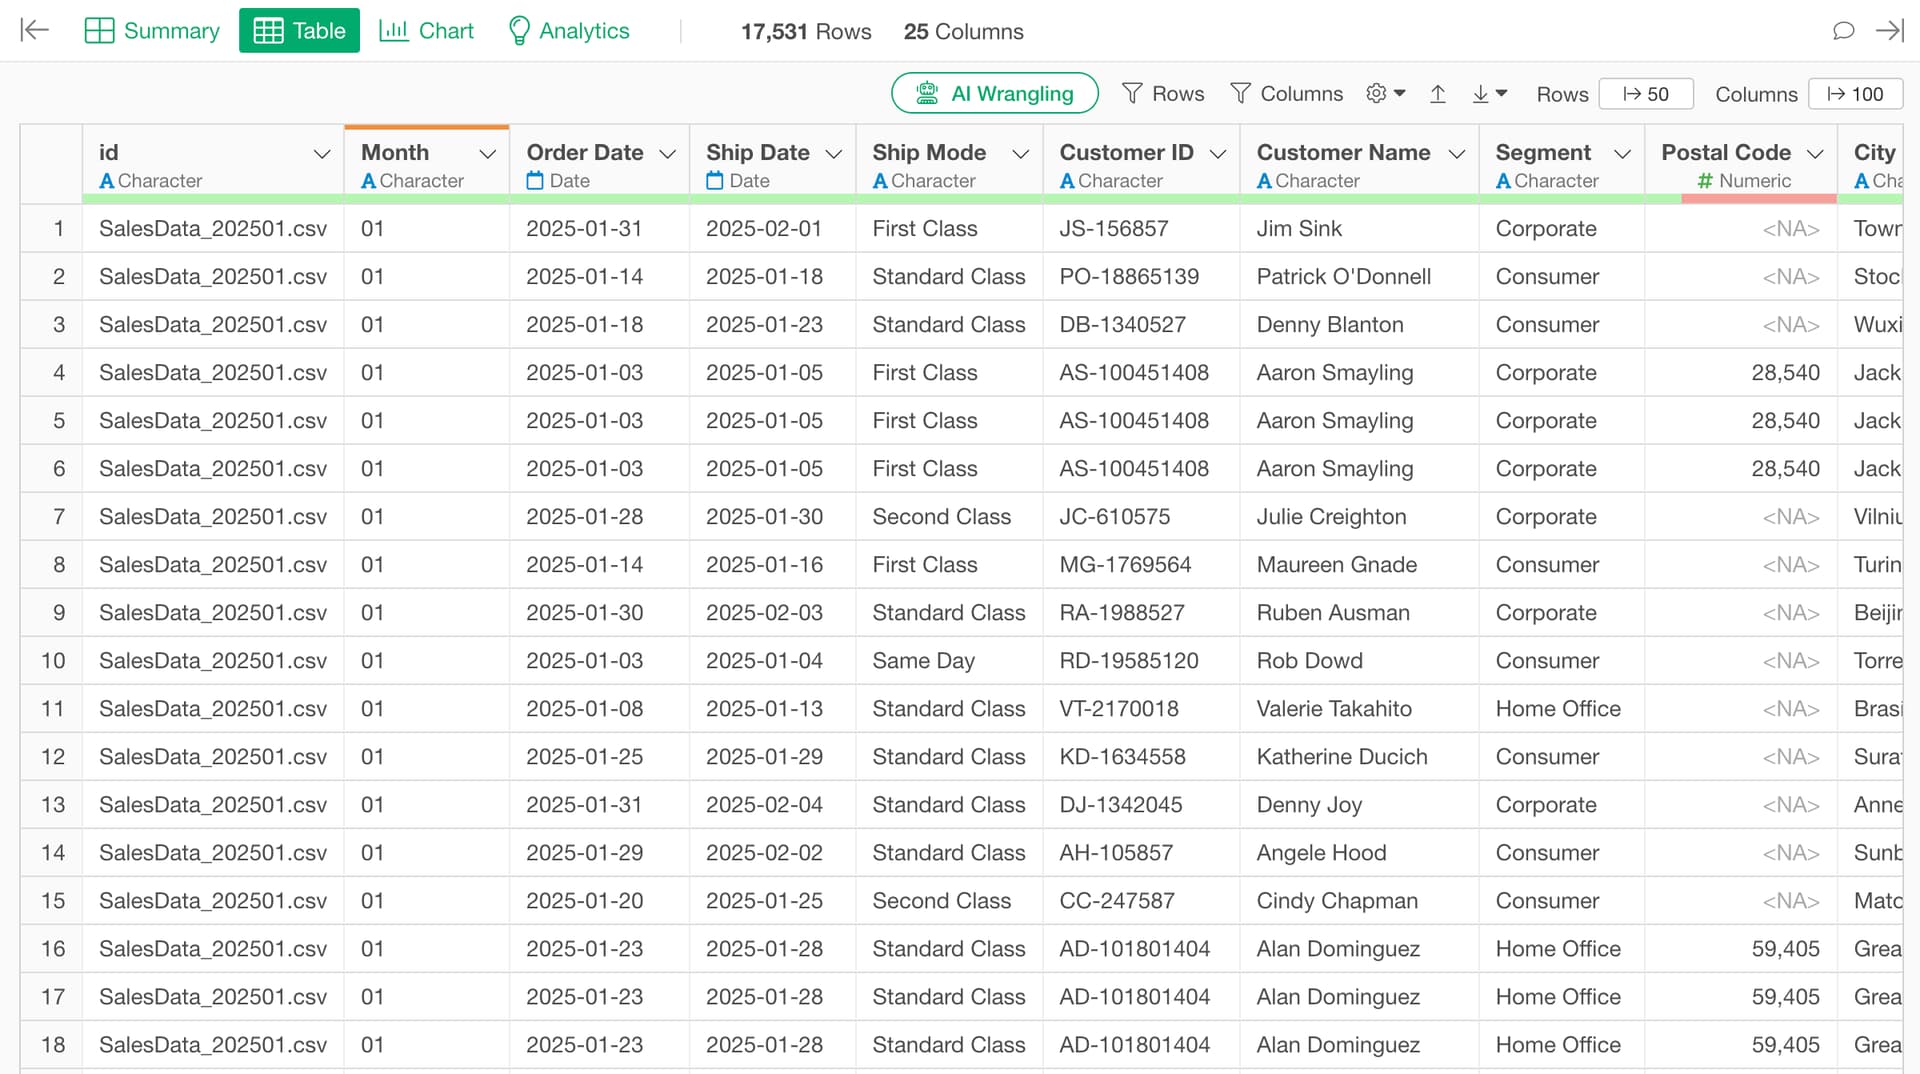Expand the Month column dropdown
The height and width of the screenshot is (1074, 1920).
click(x=488, y=154)
